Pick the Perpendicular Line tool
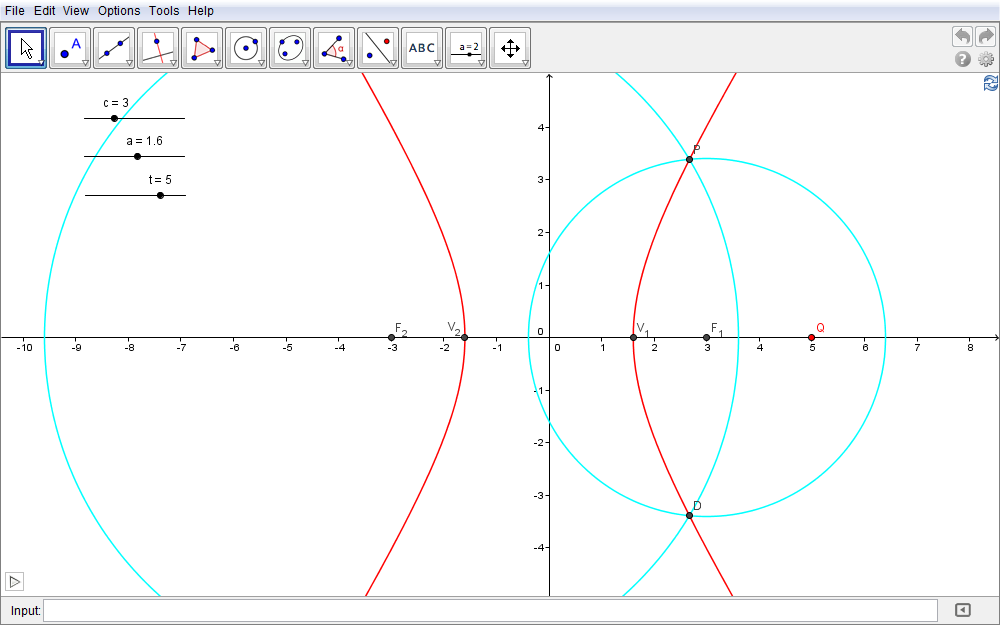 point(158,48)
